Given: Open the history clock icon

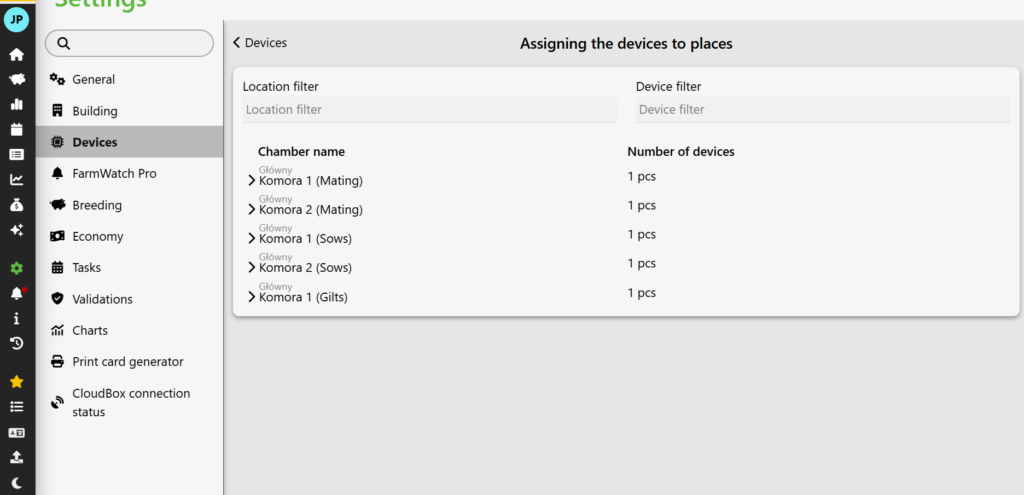Looking at the screenshot, I should click(16, 343).
